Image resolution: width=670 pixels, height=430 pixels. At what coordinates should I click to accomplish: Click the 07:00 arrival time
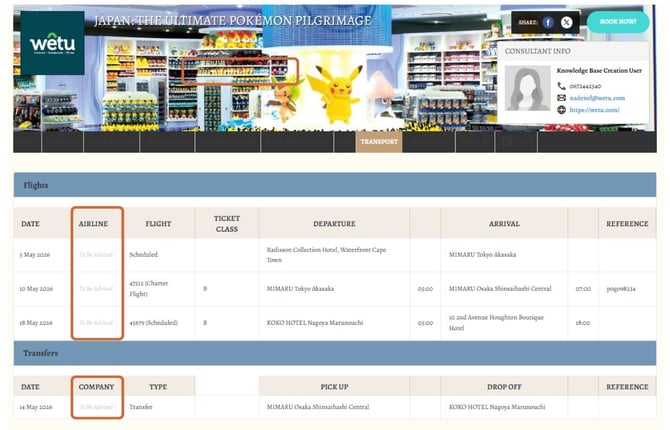coord(583,289)
